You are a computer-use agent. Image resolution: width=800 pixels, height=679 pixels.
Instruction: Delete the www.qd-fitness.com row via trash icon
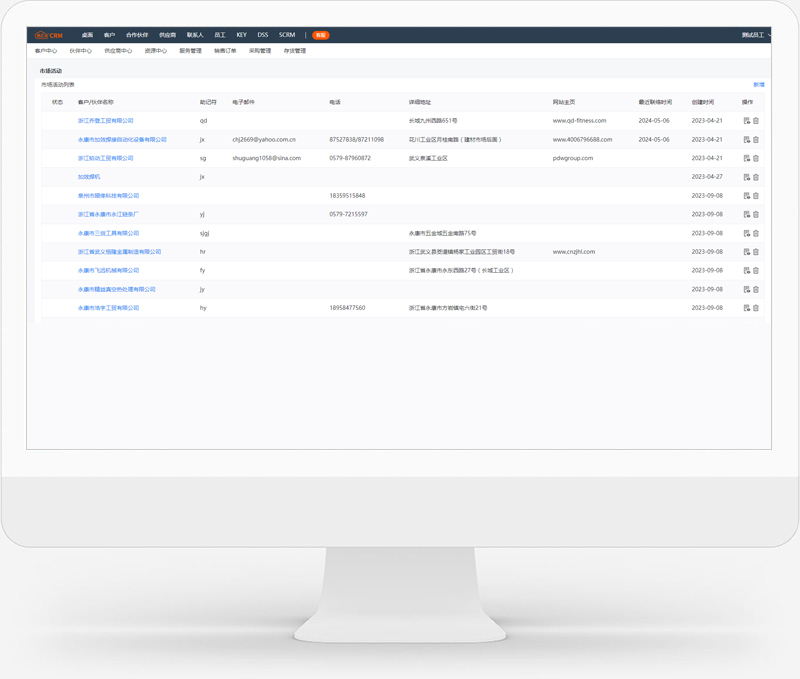coord(756,121)
